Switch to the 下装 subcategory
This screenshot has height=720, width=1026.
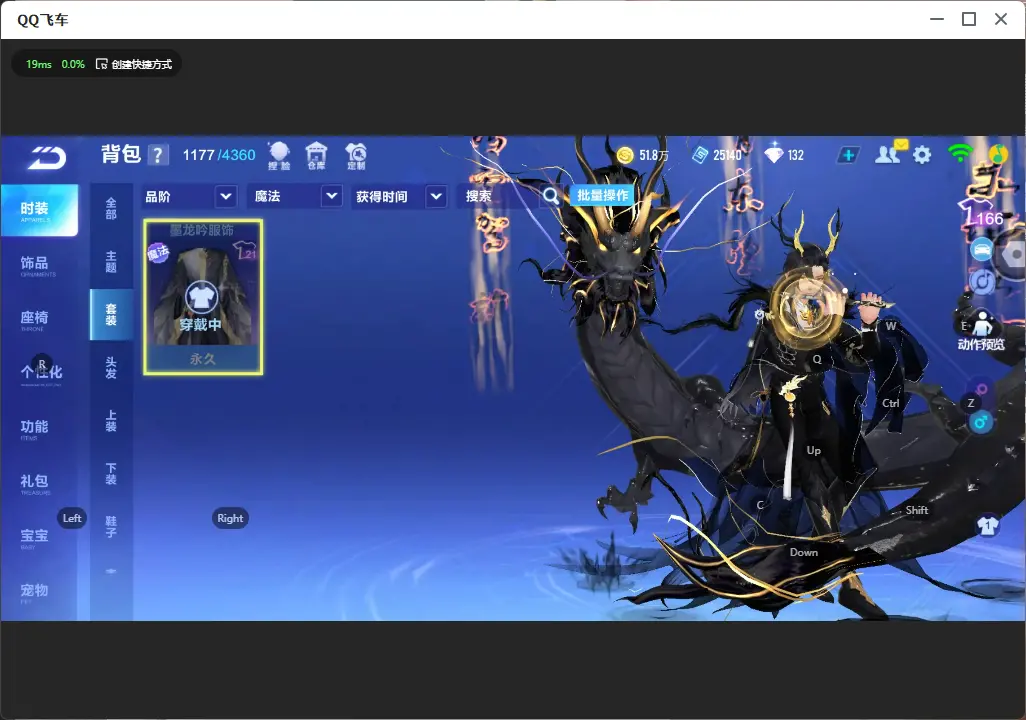tap(111, 474)
